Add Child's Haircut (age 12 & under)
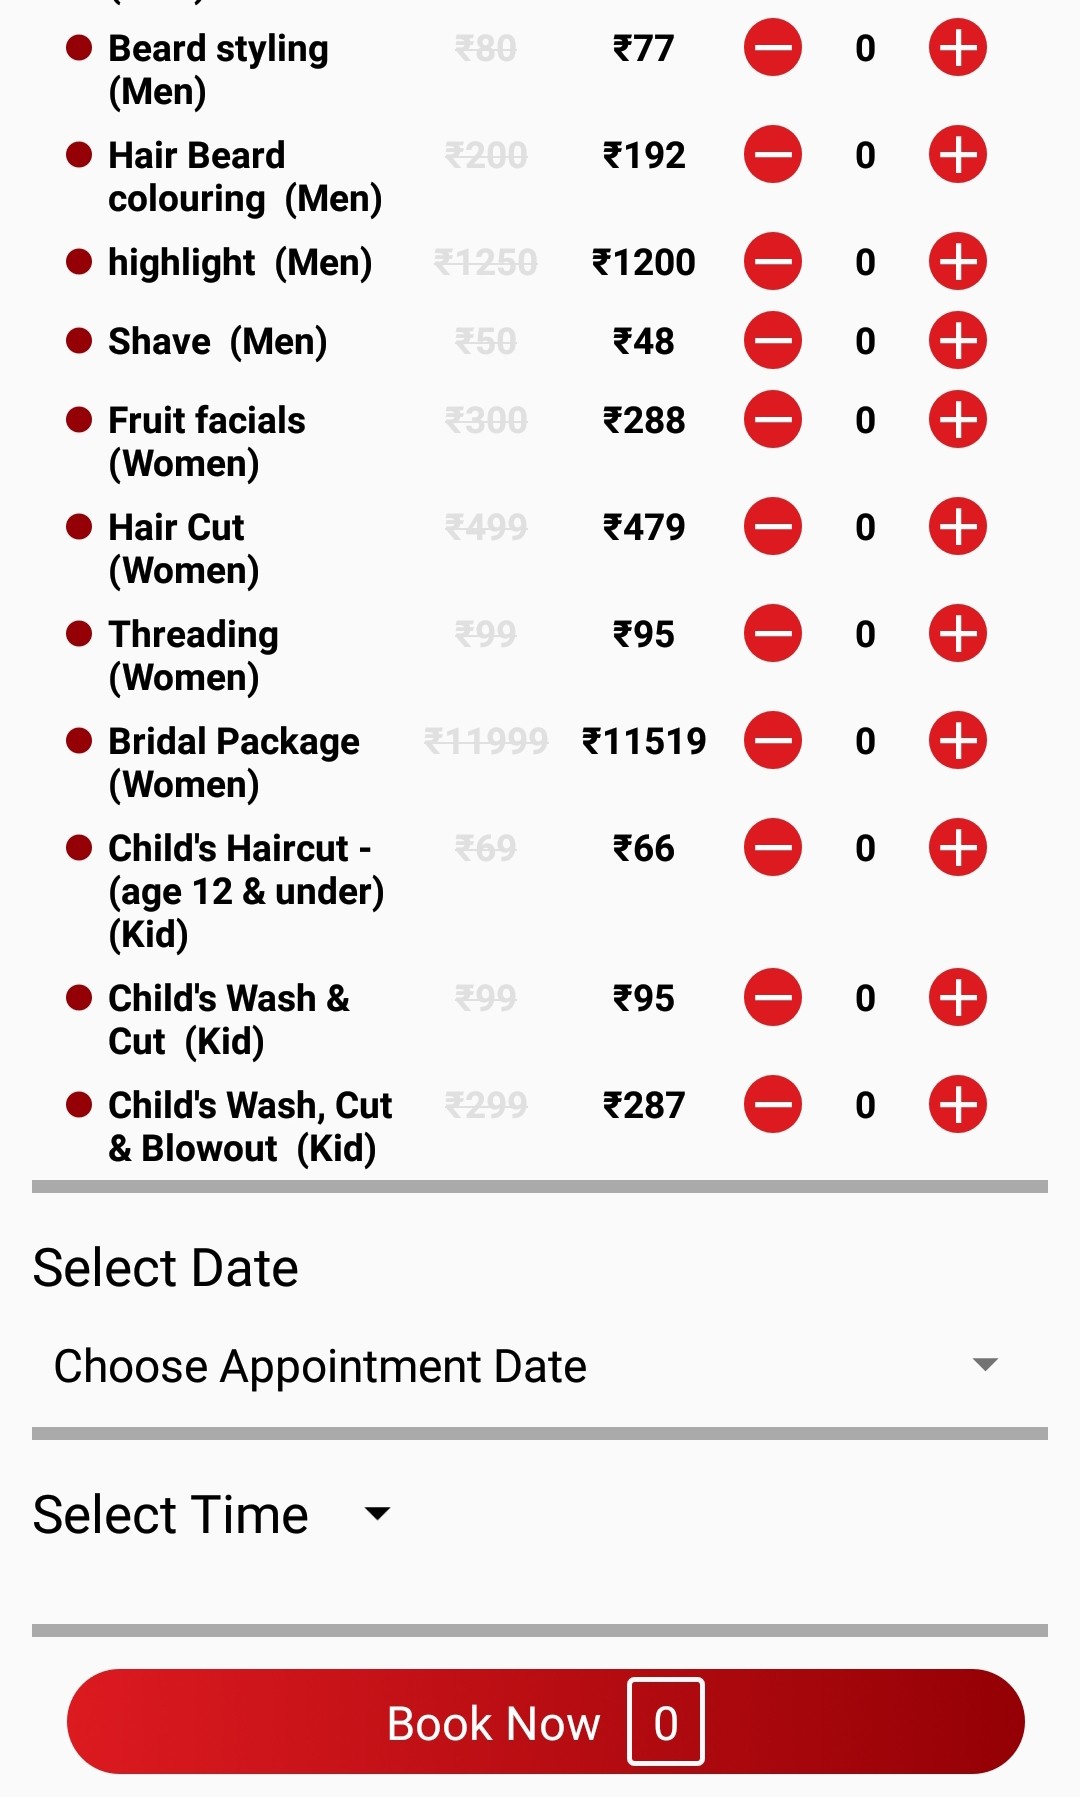 tap(957, 848)
